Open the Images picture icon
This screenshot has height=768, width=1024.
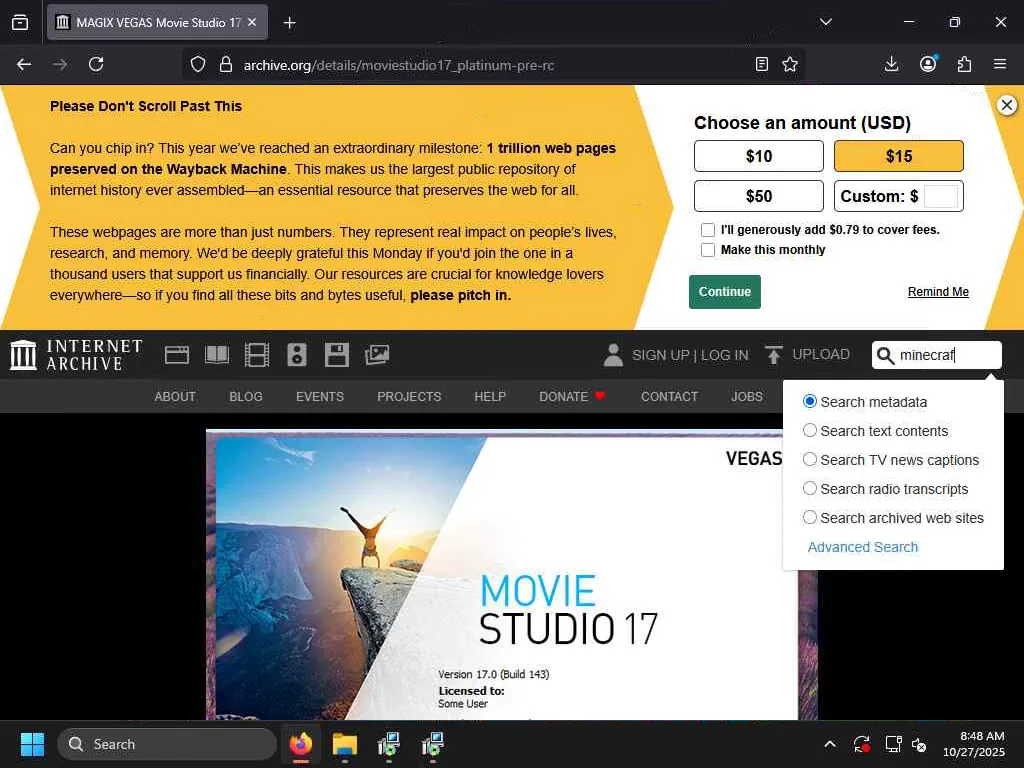[x=377, y=355]
